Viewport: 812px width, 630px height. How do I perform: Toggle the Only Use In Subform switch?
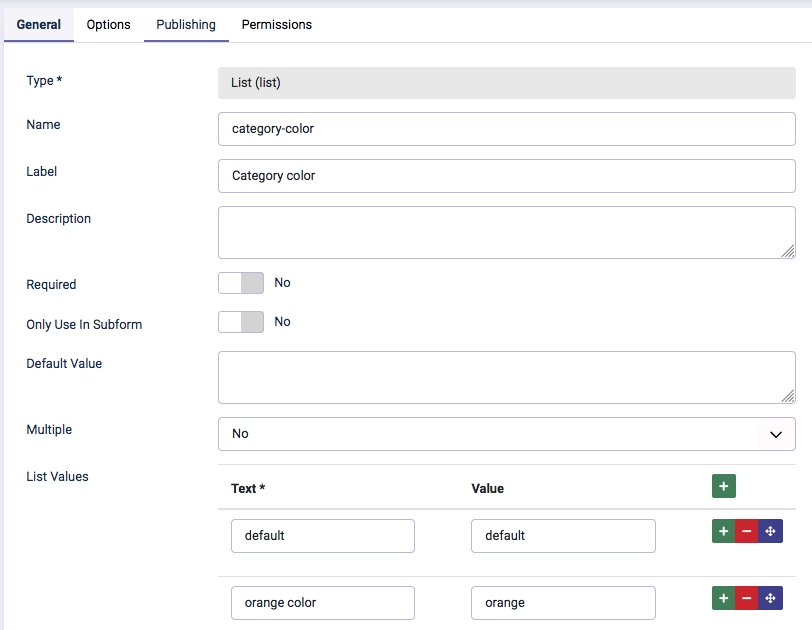click(241, 322)
